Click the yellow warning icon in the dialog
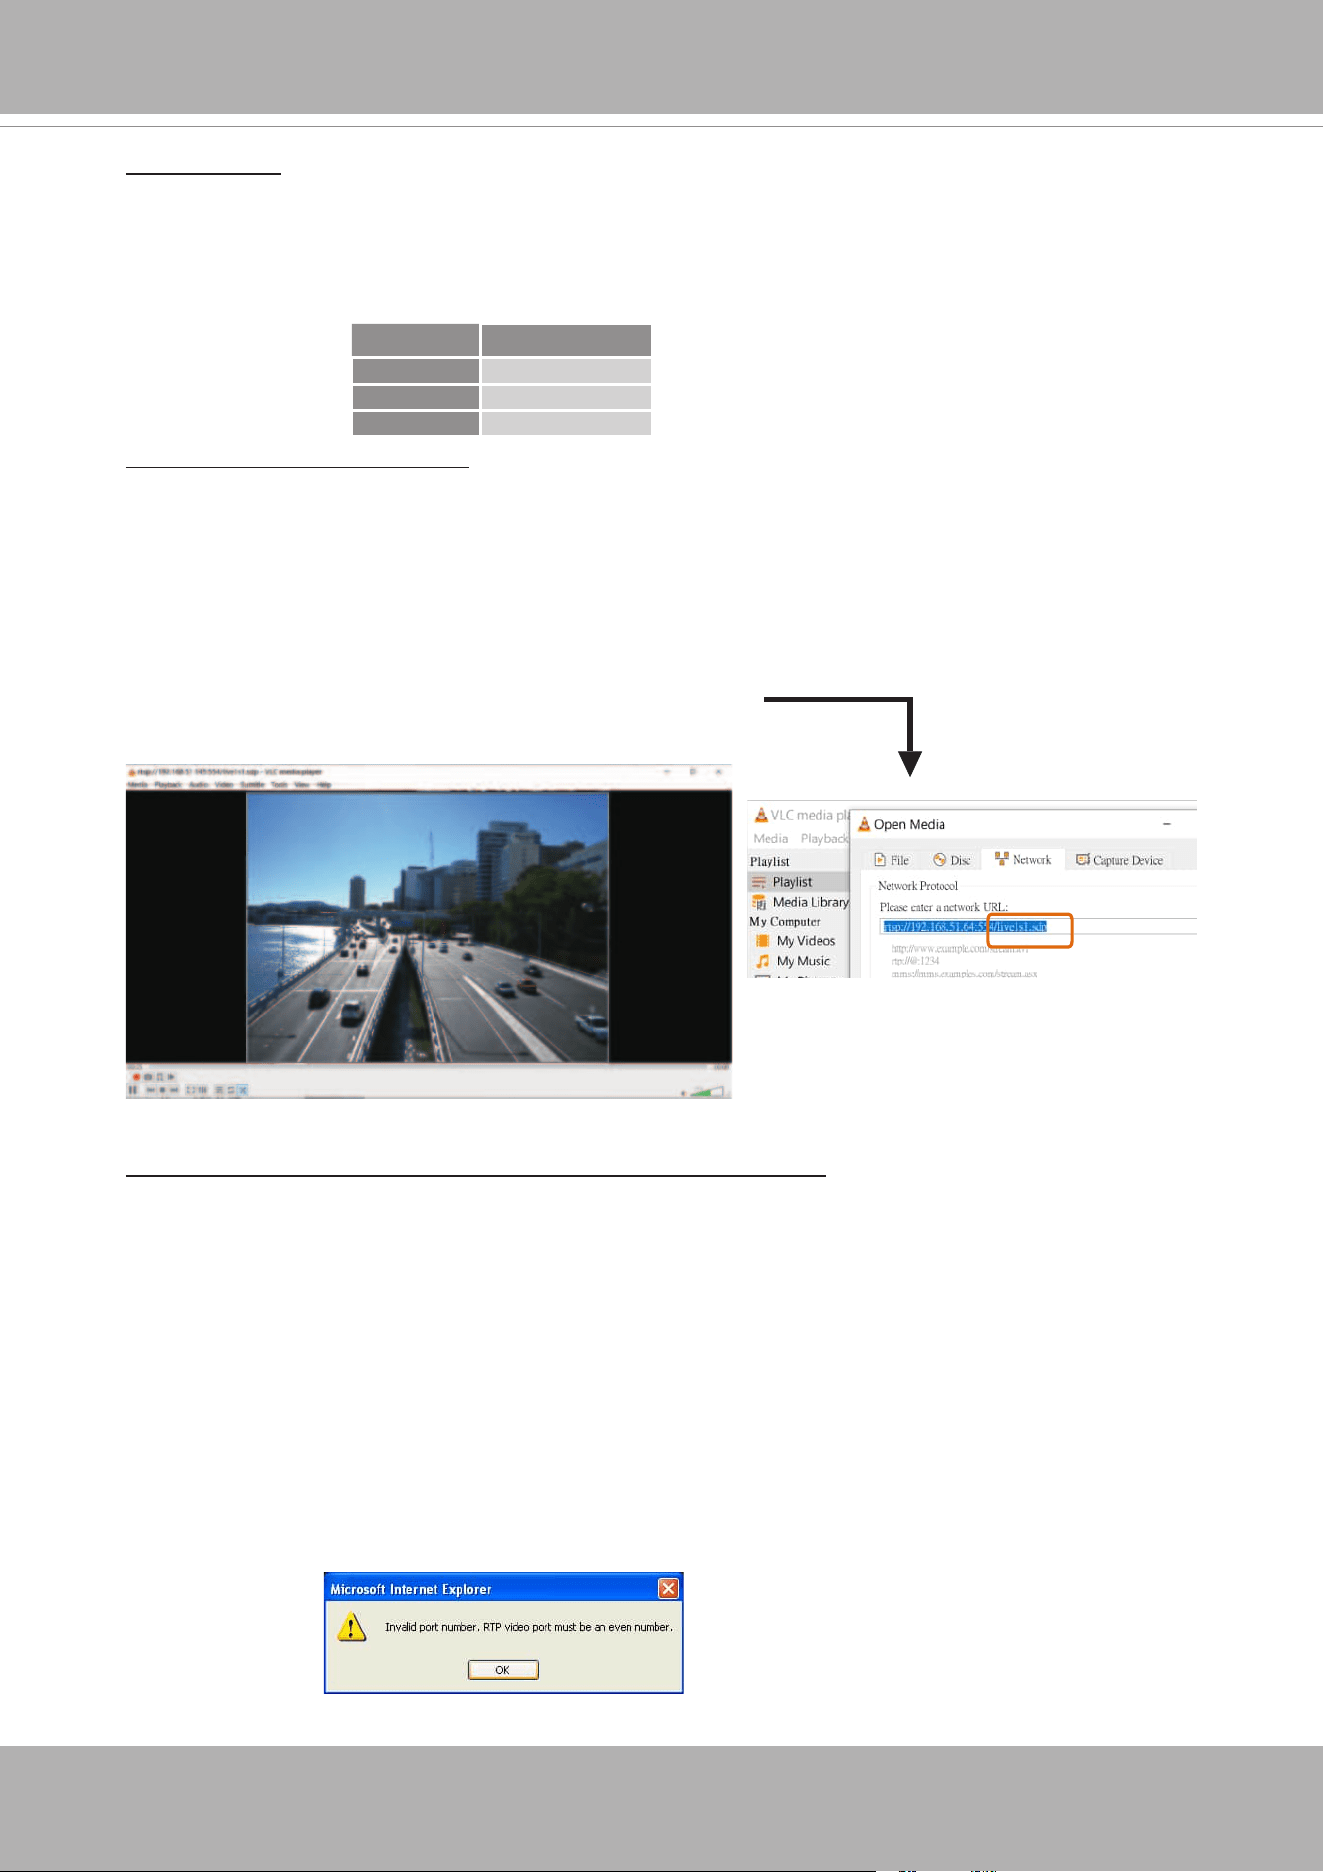This screenshot has height=1872, width=1324. [351, 1628]
